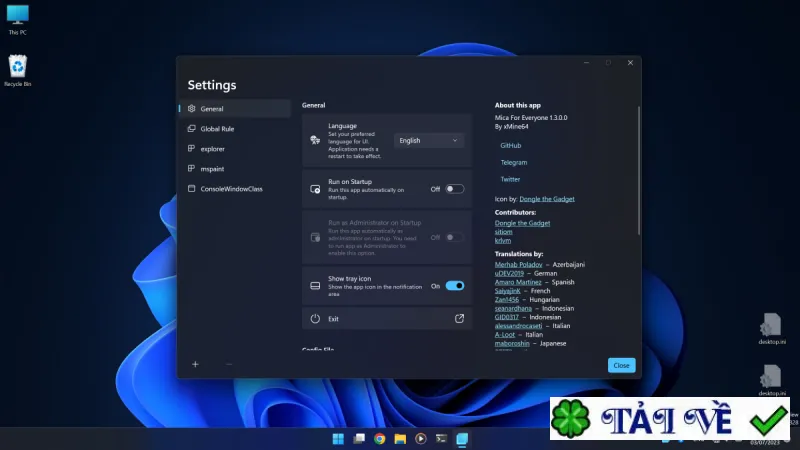Click the Close button
The height and width of the screenshot is (450, 800).
tap(621, 365)
